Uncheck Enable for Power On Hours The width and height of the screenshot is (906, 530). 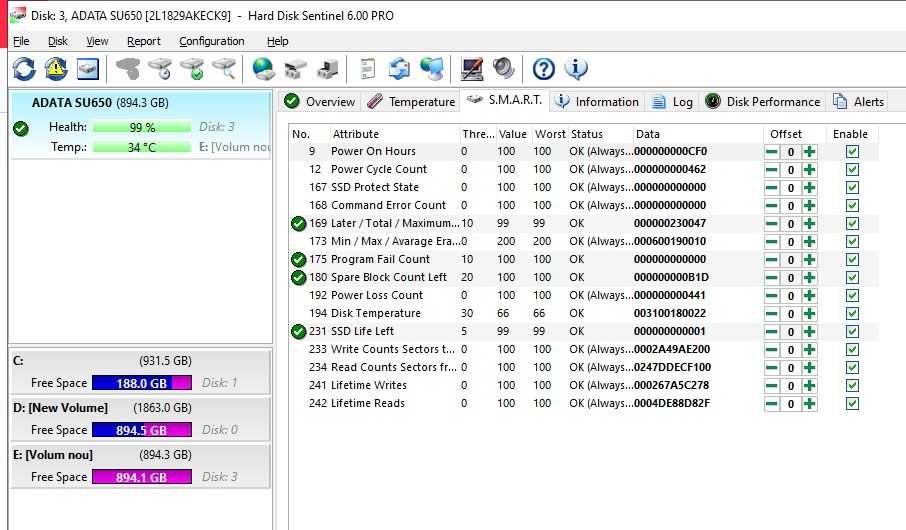pyautogui.click(x=852, y=151)
